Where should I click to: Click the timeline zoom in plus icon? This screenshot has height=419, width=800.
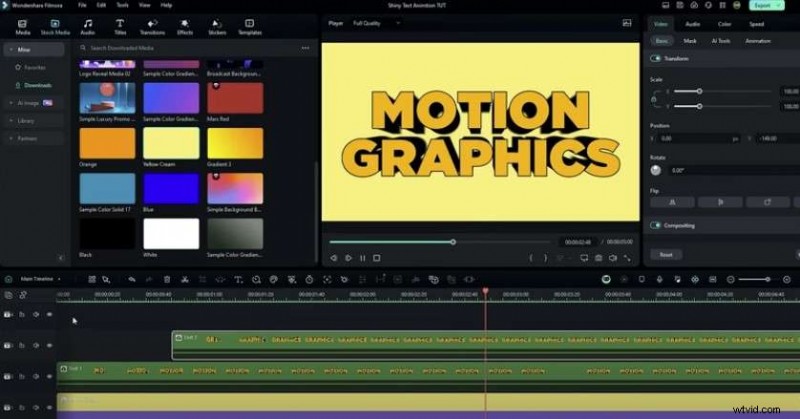click(787, 280)
